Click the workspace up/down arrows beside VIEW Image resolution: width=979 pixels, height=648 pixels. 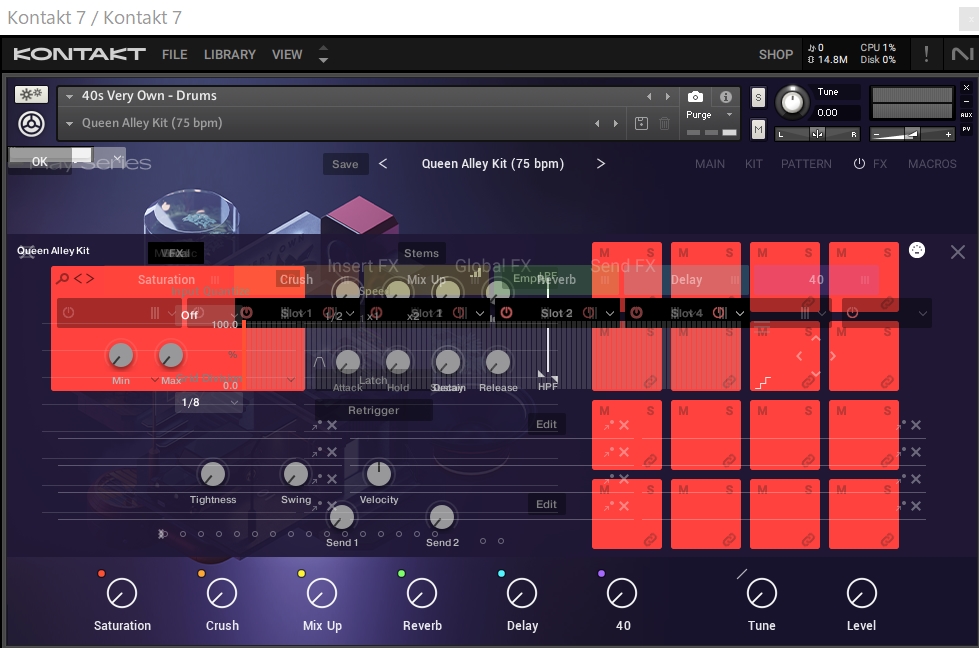(x=323, y=54)
